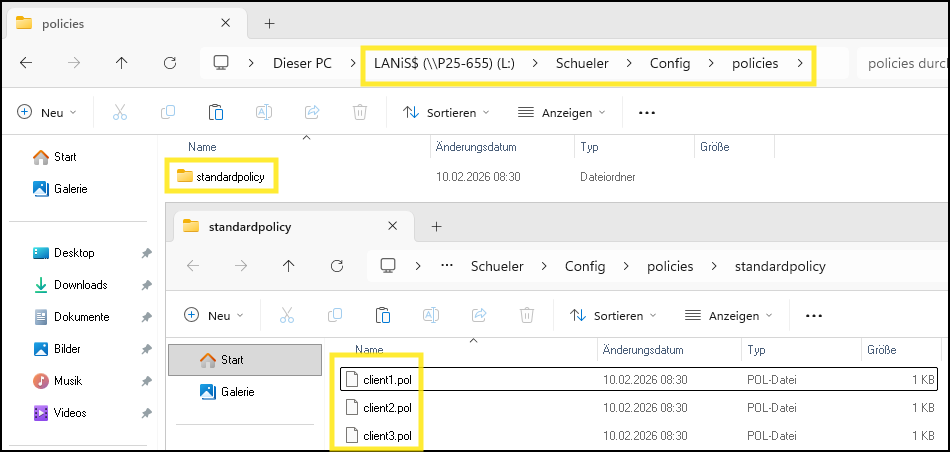
Task: Sort by Änderungsdatum column in standardpolicy window
Action: click(x=643, y=350)
